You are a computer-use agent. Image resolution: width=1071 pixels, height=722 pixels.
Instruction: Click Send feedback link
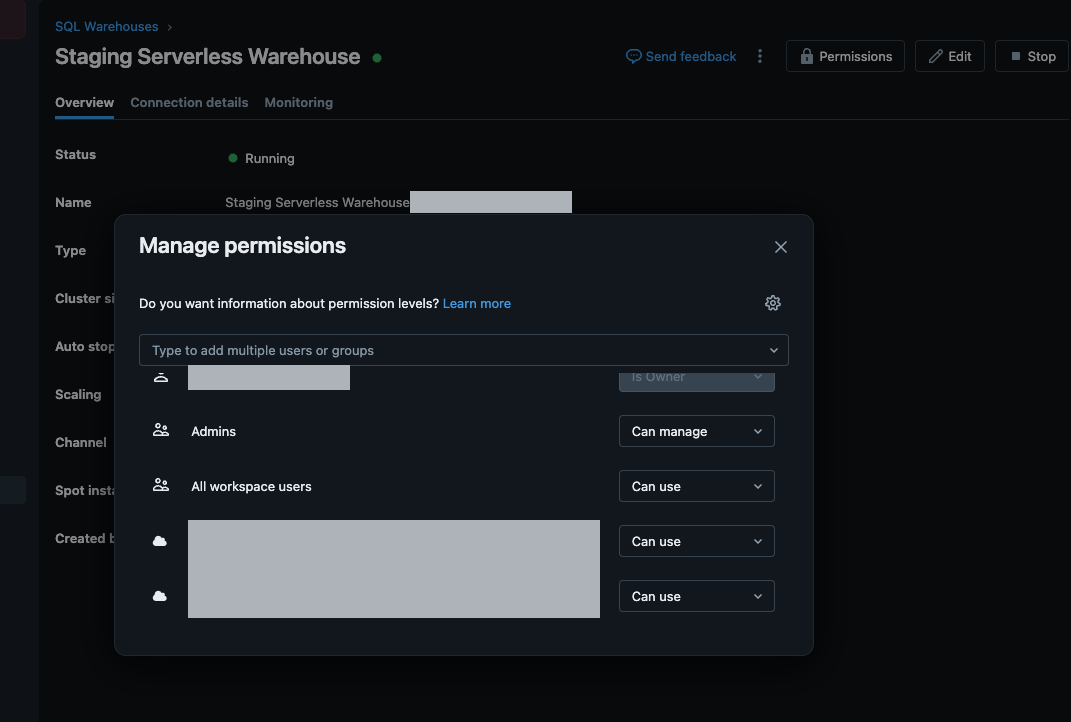click(x=681, y=56)
